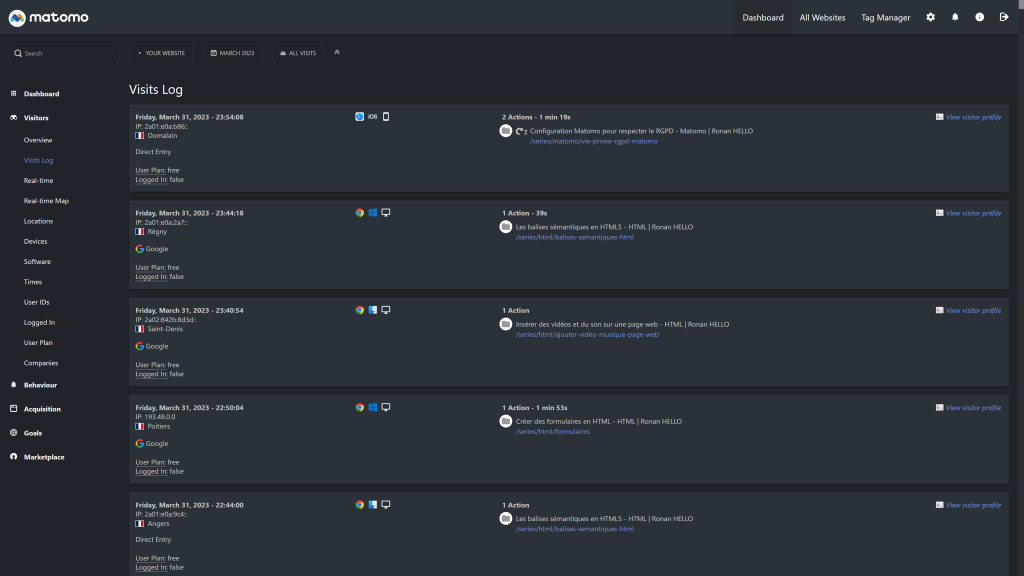Click the notifications bell icon
The width and height of the screenshot is (1024, 576).
pyautogui.click(x=955, y=17)
